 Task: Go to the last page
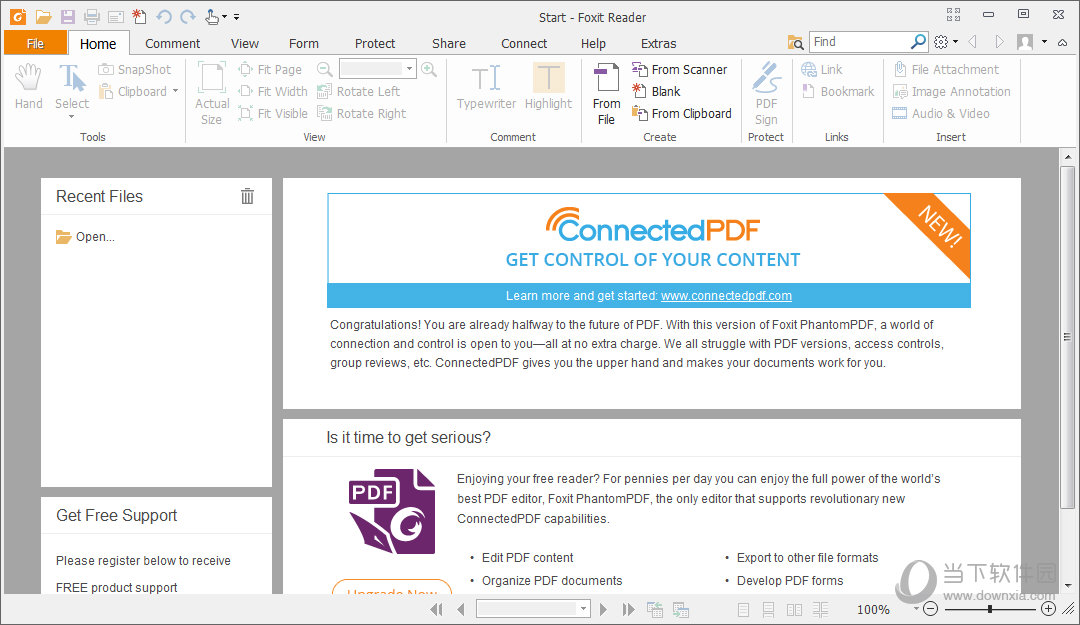[x=628, y=609]
